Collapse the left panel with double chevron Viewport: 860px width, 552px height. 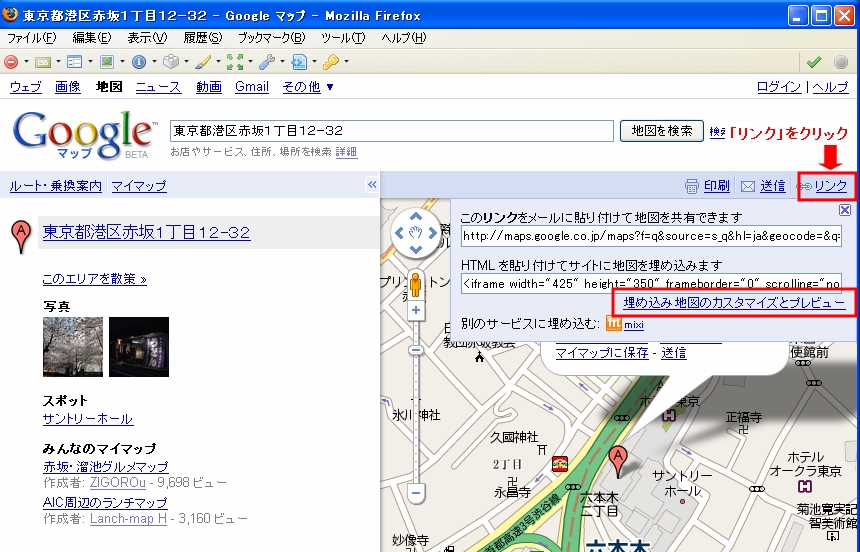click(372, 185)
